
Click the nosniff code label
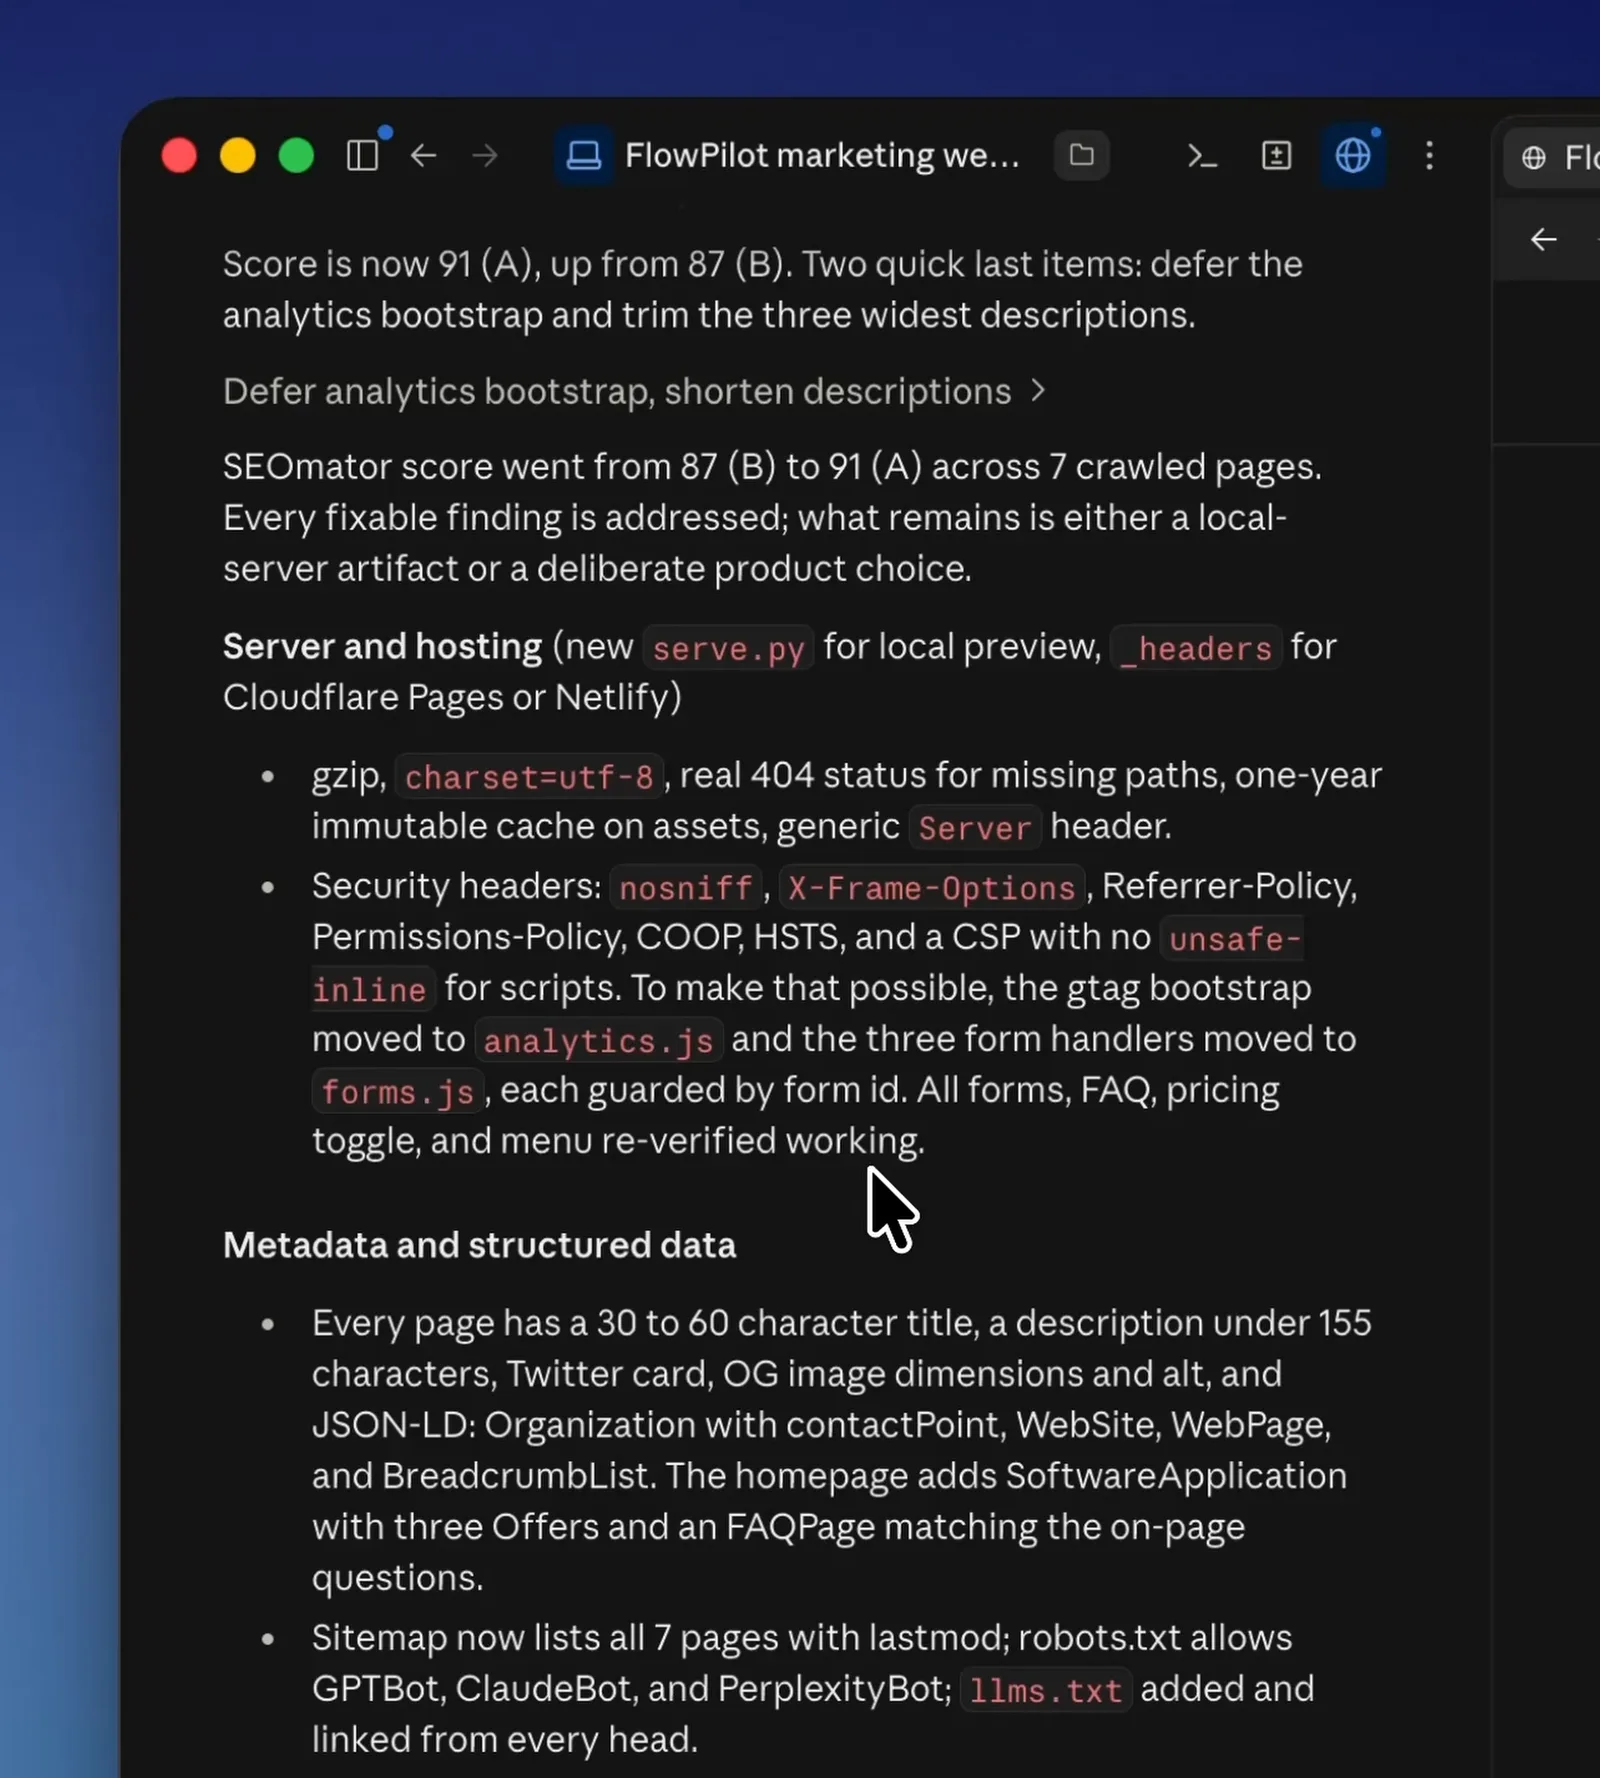pyautogui.click(x=685, y=887)
